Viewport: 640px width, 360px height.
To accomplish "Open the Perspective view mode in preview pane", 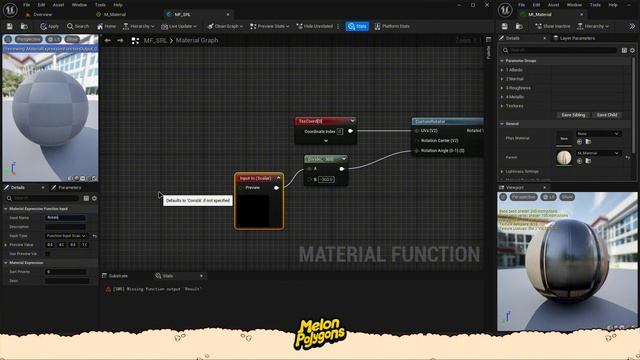I will (29, 39).
